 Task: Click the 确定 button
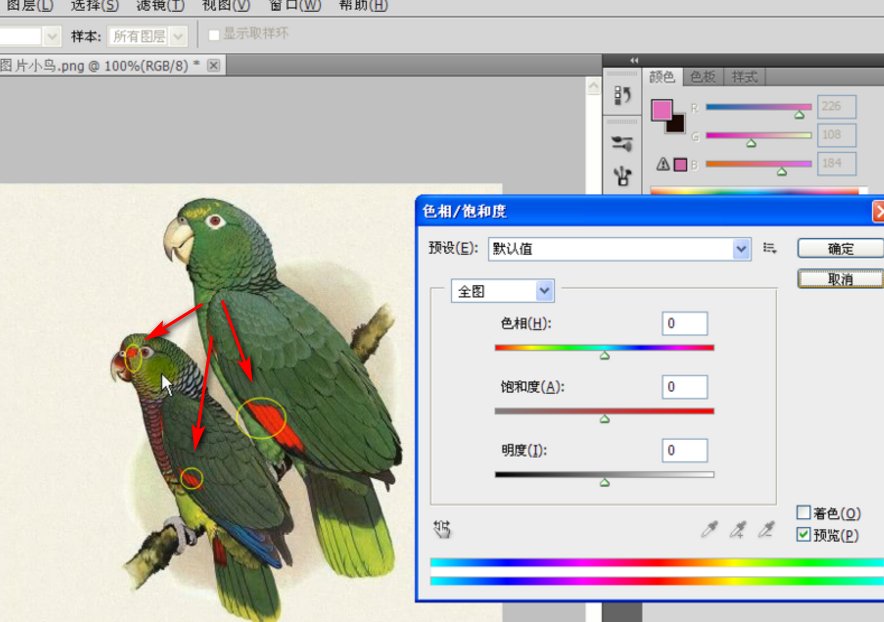pyautogui.click(x=840, y=249)
